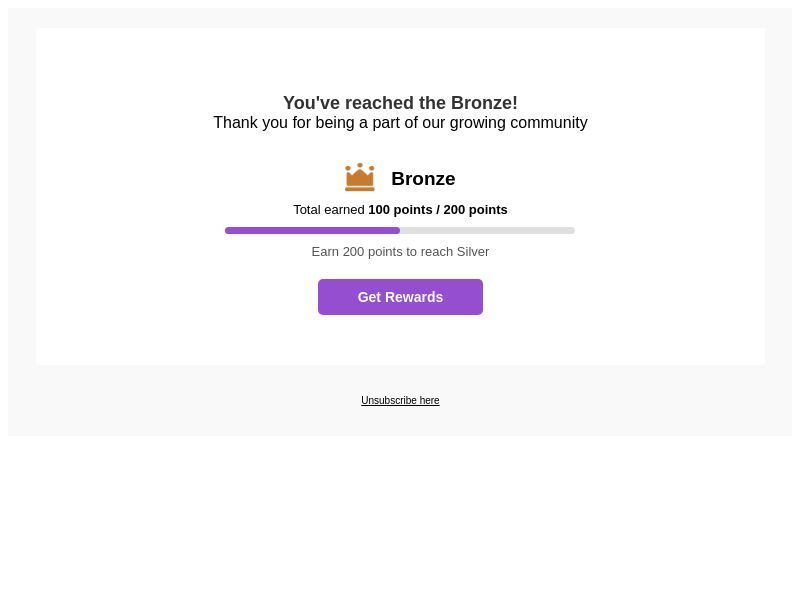This screenshot has height=600, width=800.
Task: Open the Get Rewards button
Action: 400,297
